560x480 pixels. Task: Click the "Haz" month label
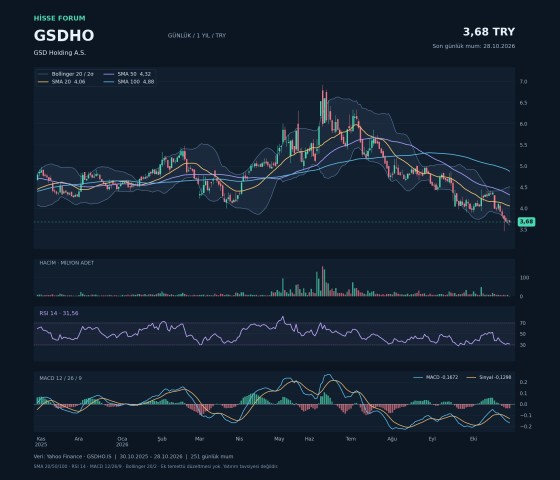(309, 439)
